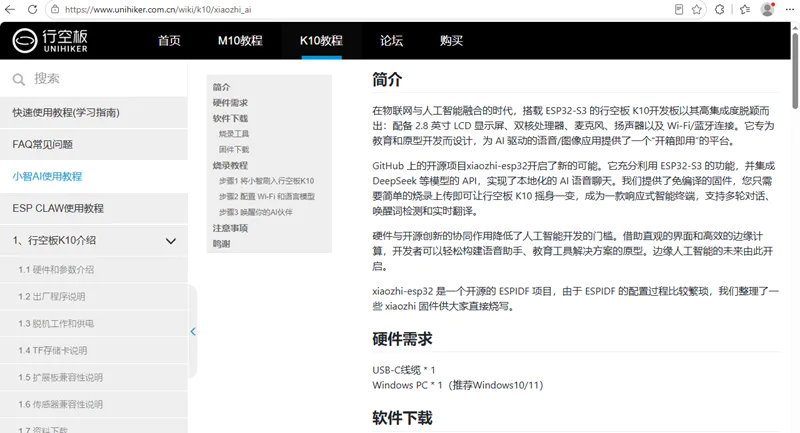Open the favorites list icon
Image resolution: width=800 pixels, height=433 pixels.
click(745, 9)
